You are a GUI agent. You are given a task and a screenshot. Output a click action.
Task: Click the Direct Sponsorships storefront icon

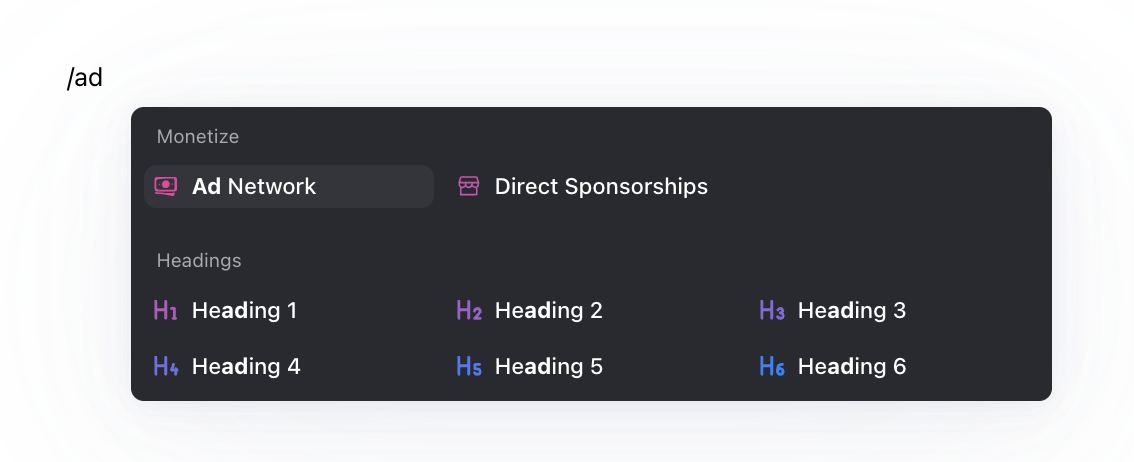click(x=469, y=187)
